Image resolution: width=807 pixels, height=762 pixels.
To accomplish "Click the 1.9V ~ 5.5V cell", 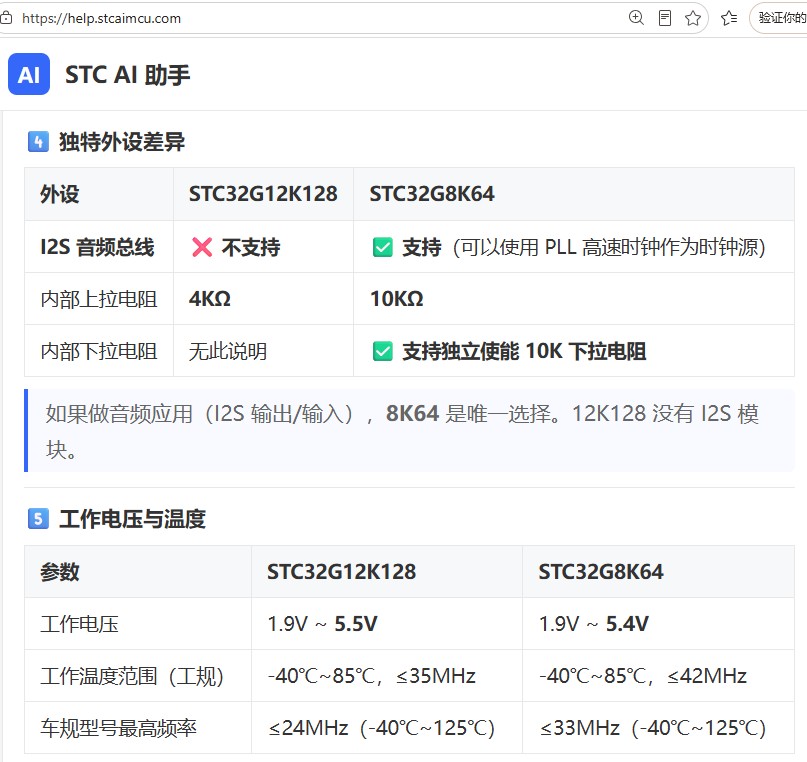I will tap(322, 624).
